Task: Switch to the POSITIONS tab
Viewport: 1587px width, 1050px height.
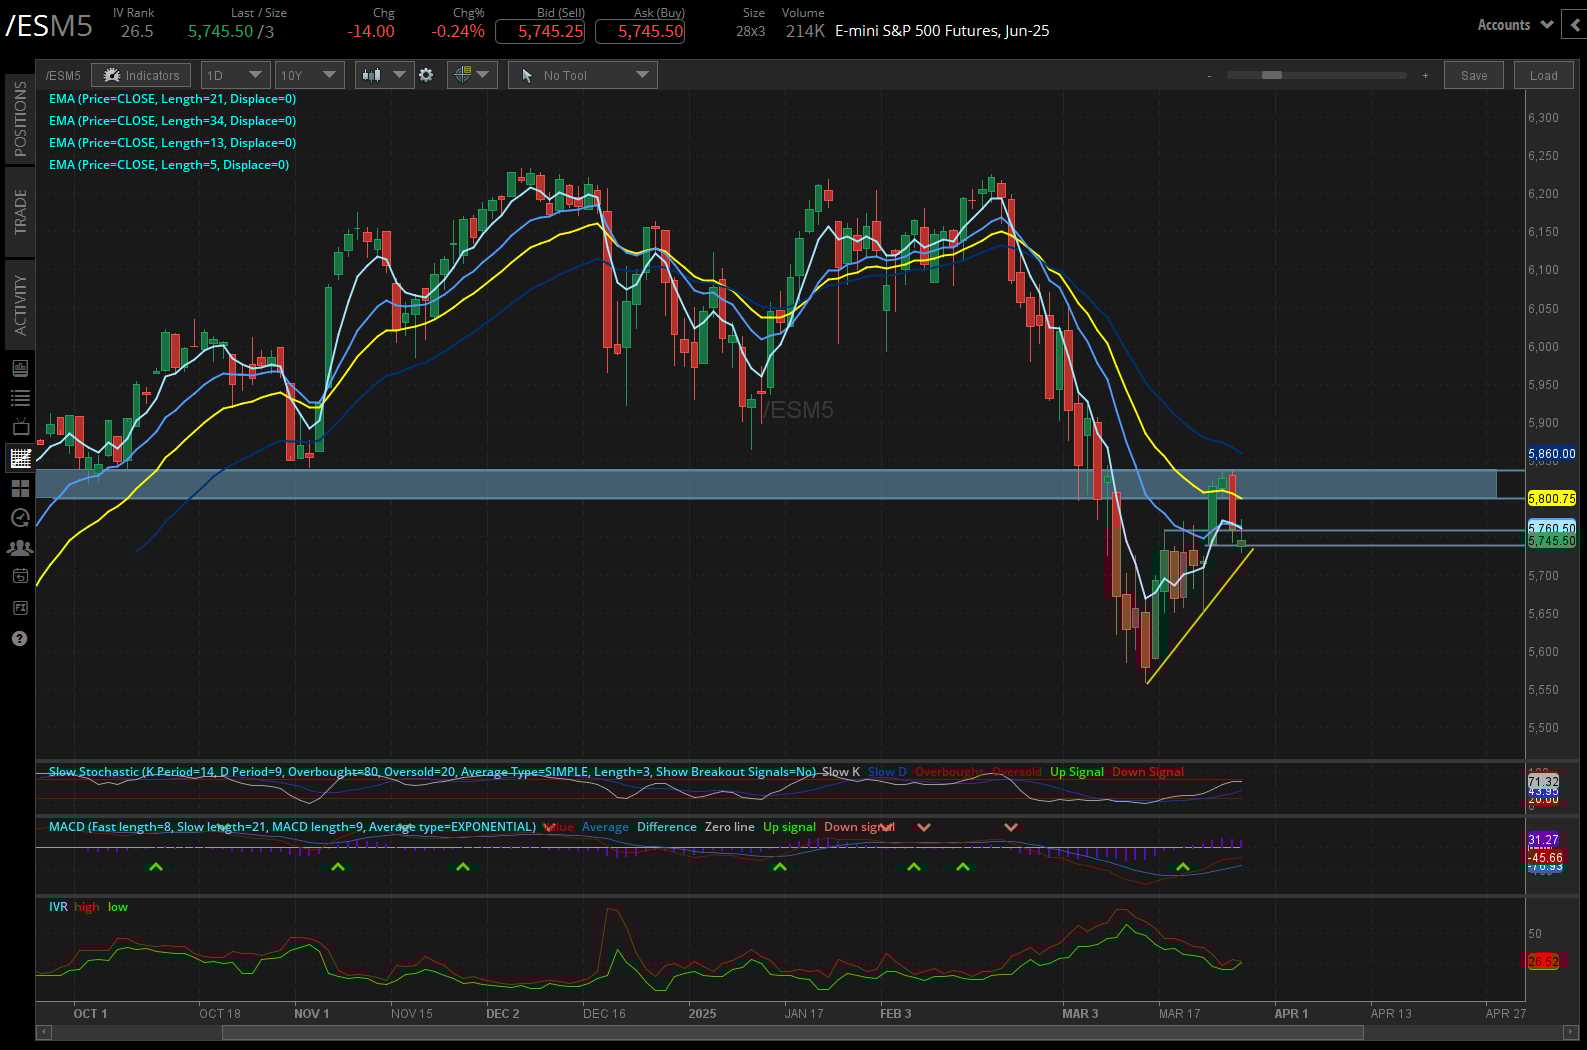Action: click(20, 118)
